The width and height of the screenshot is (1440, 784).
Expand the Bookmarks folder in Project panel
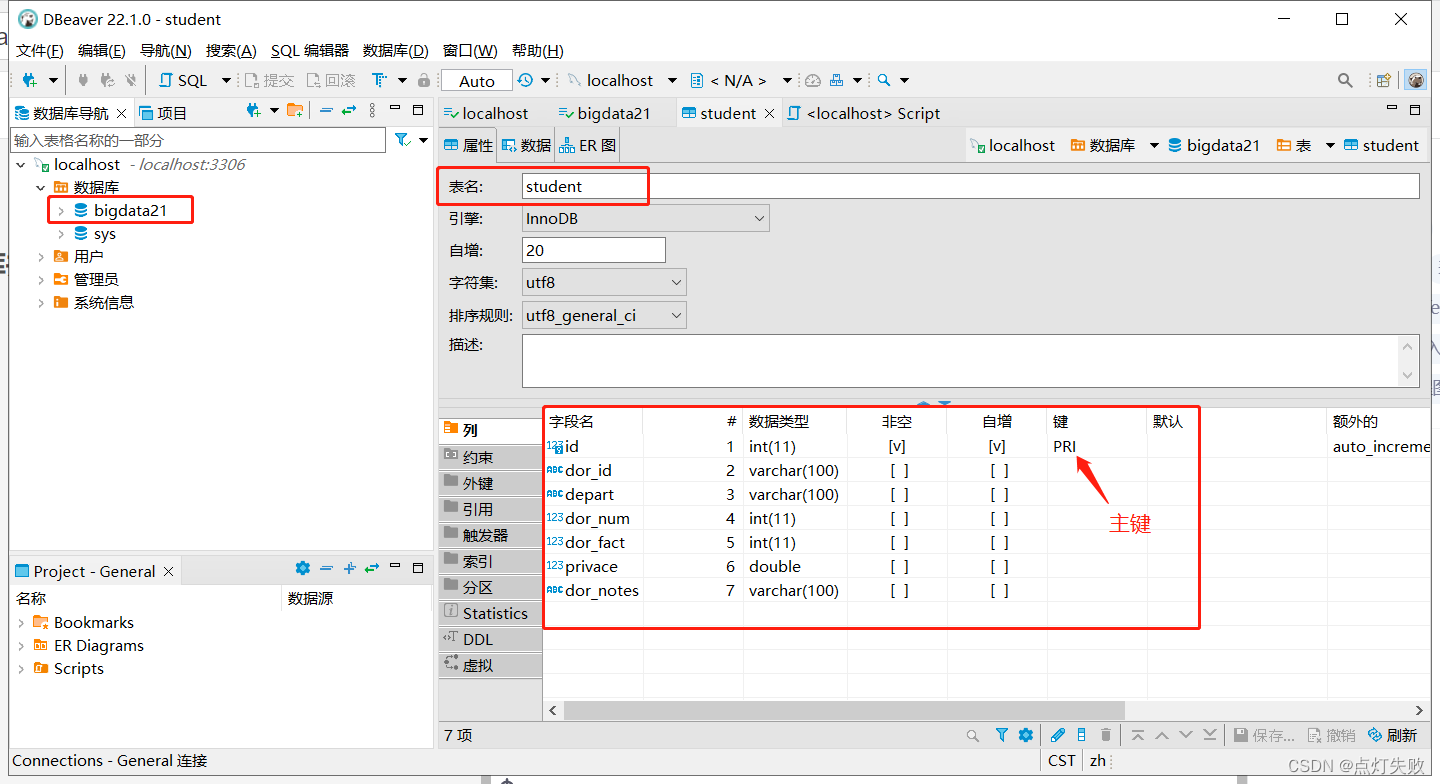(x=21, y=622)
